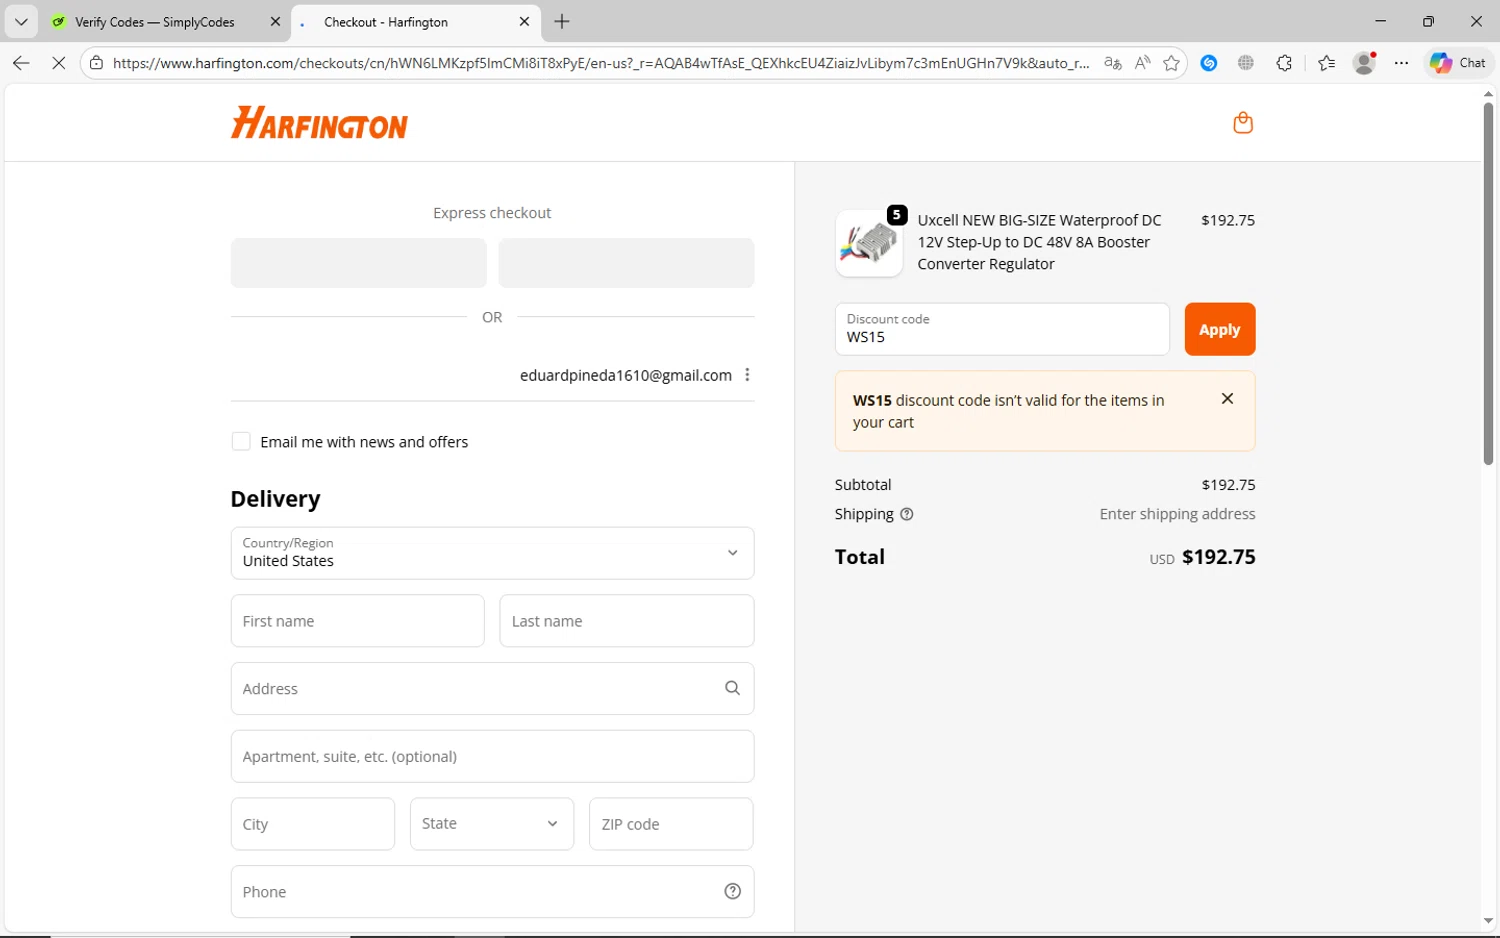1500x938 pixels.
Task: Switch to the Verify Codes — SimplyCodes tab
Action: click(x=155, y=21)
